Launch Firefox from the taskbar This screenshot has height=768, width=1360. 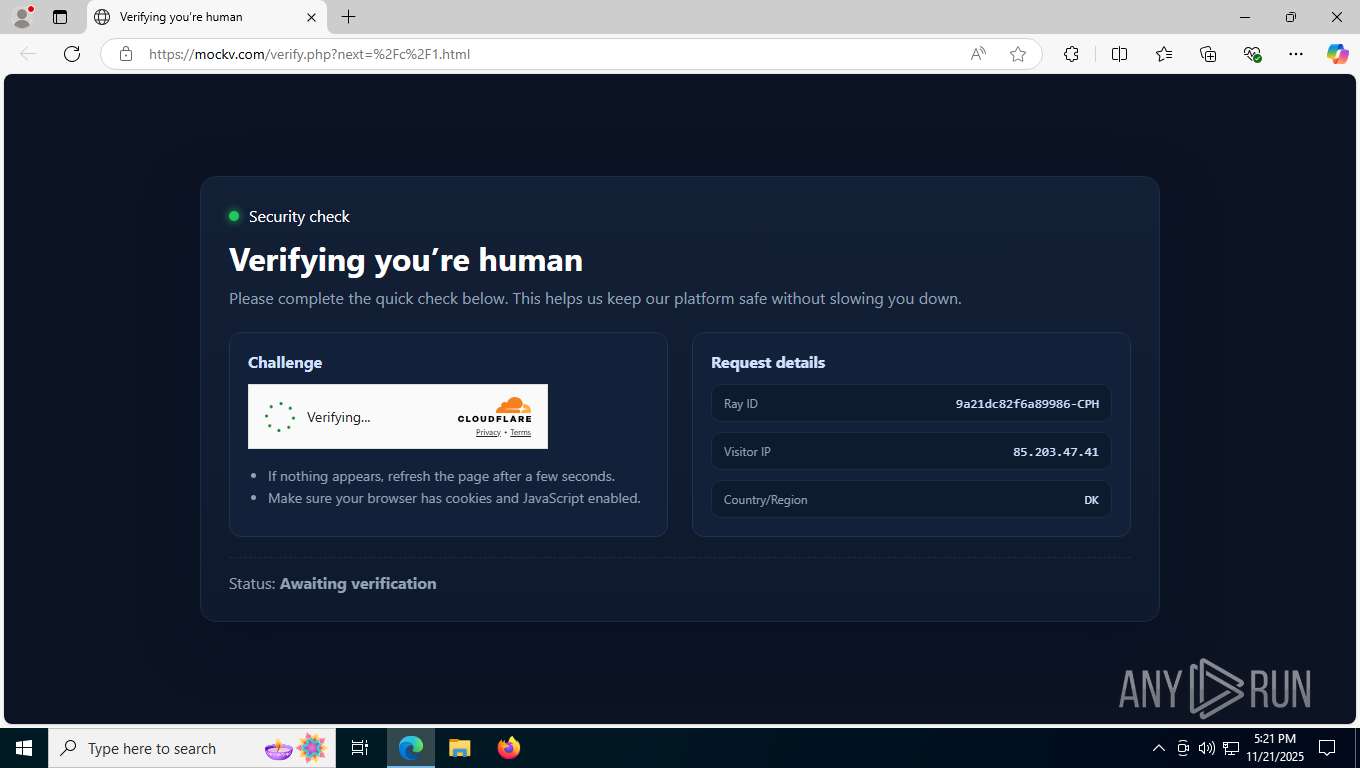point(508,748)
